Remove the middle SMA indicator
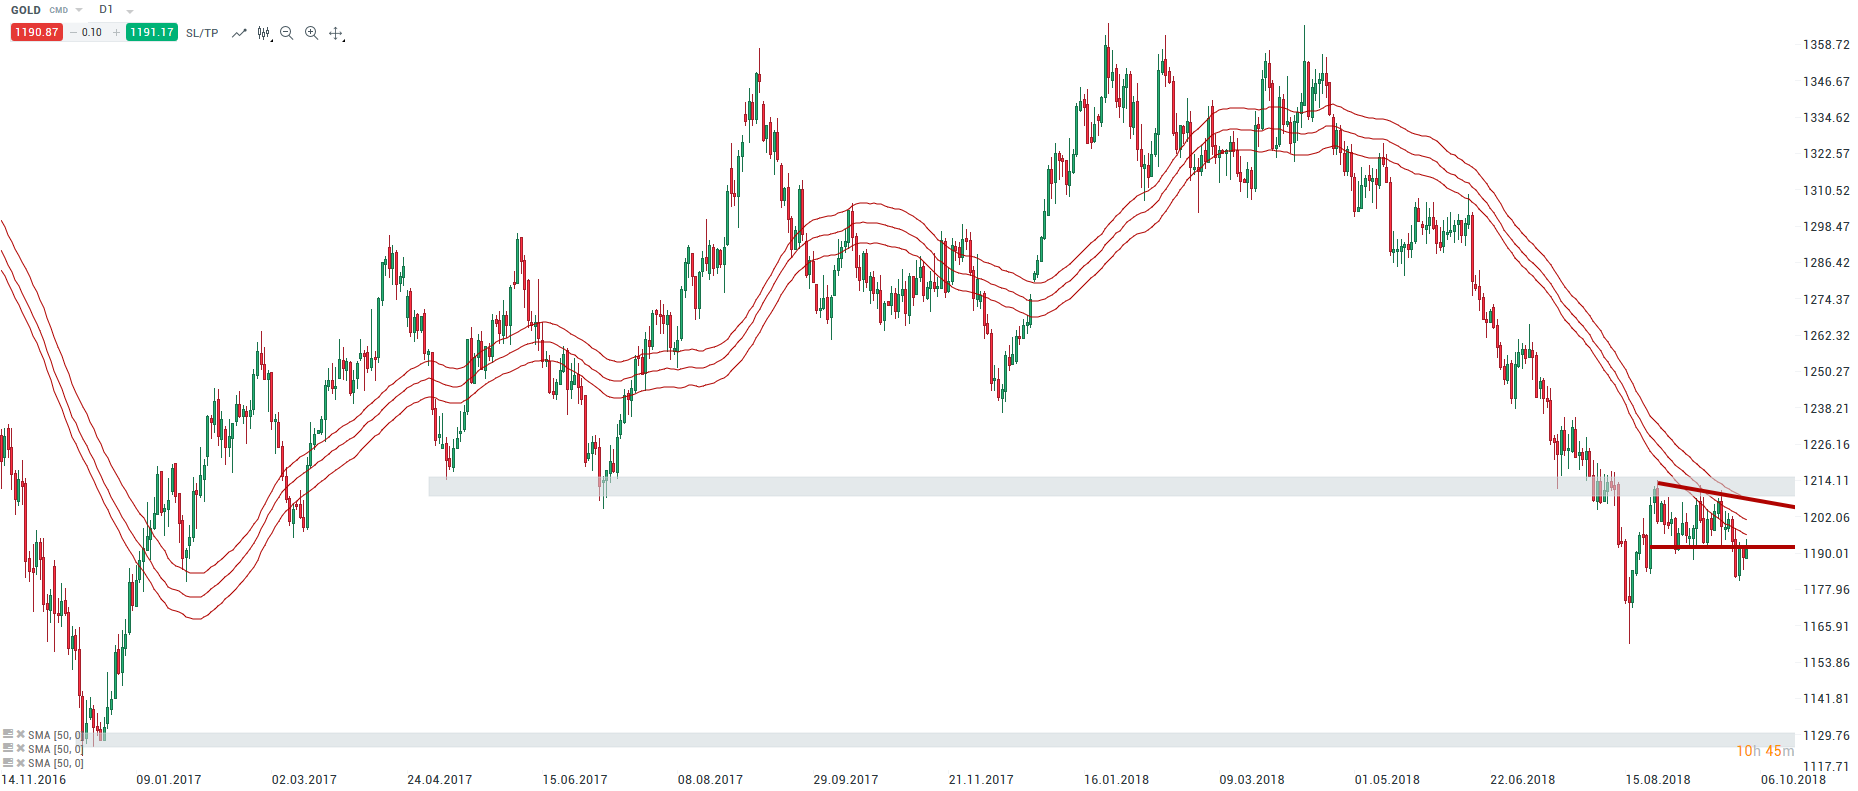Screen dimensions: 1858x791 pyautogui.click(x=20, y=748)
